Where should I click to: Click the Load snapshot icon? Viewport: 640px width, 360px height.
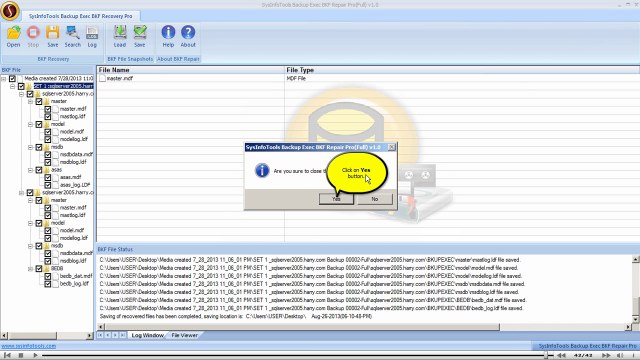(120, 33)
